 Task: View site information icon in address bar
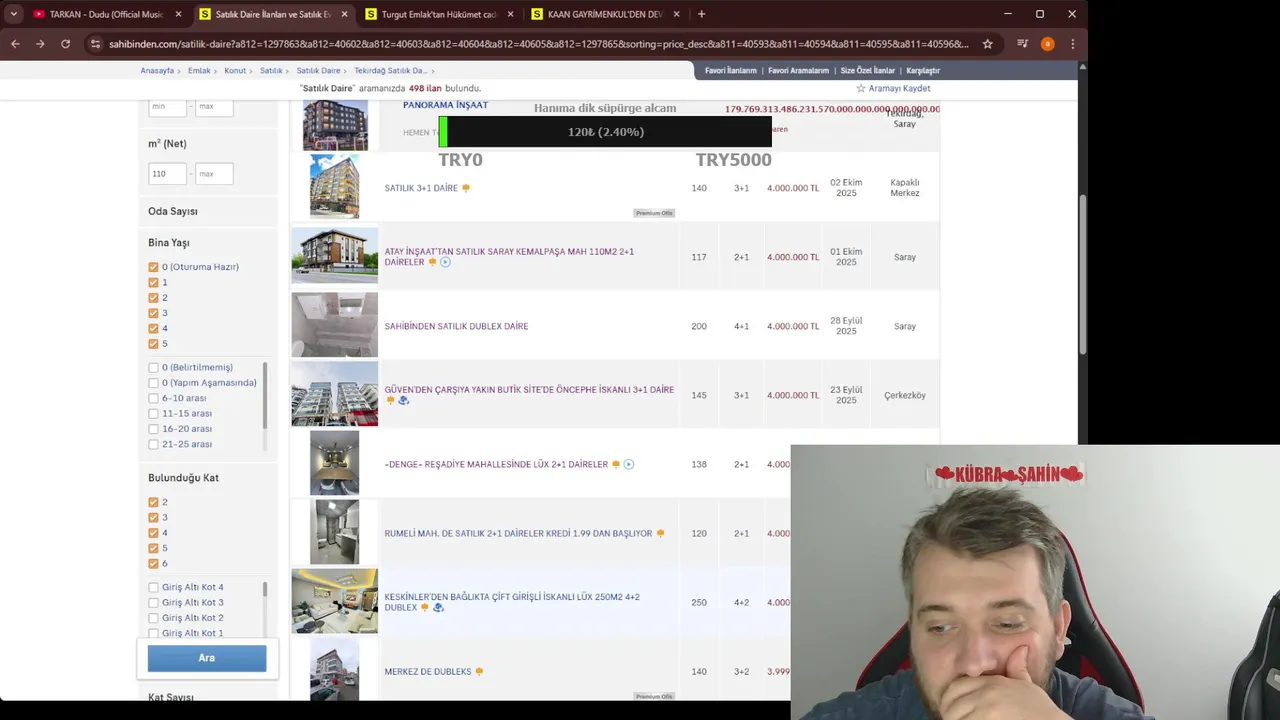(95, 44)
